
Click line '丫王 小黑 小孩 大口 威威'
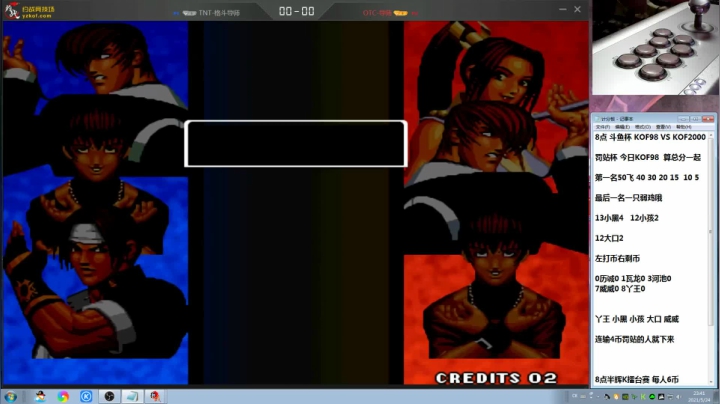tap(636, 319)
